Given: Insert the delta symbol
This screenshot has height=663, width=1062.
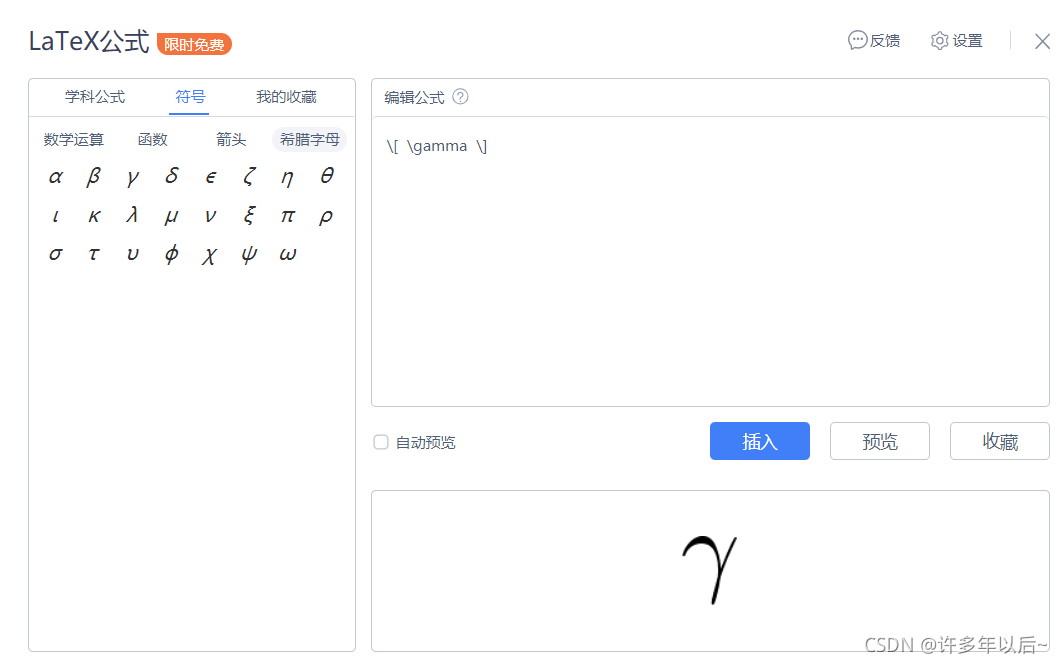Looking at the screenshot, I should 171,176.
